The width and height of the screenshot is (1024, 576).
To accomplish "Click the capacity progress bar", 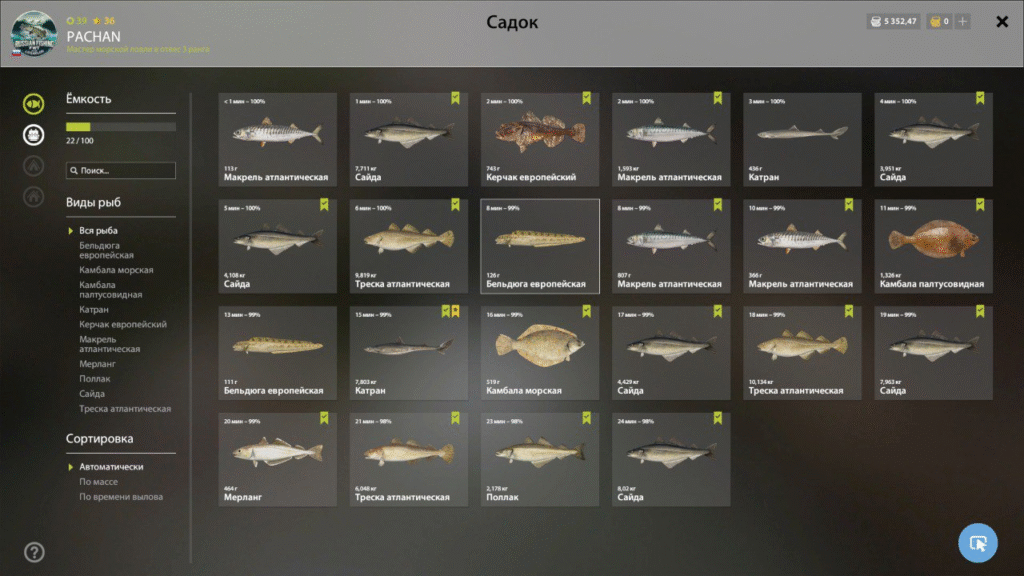I will click(121, 127).
